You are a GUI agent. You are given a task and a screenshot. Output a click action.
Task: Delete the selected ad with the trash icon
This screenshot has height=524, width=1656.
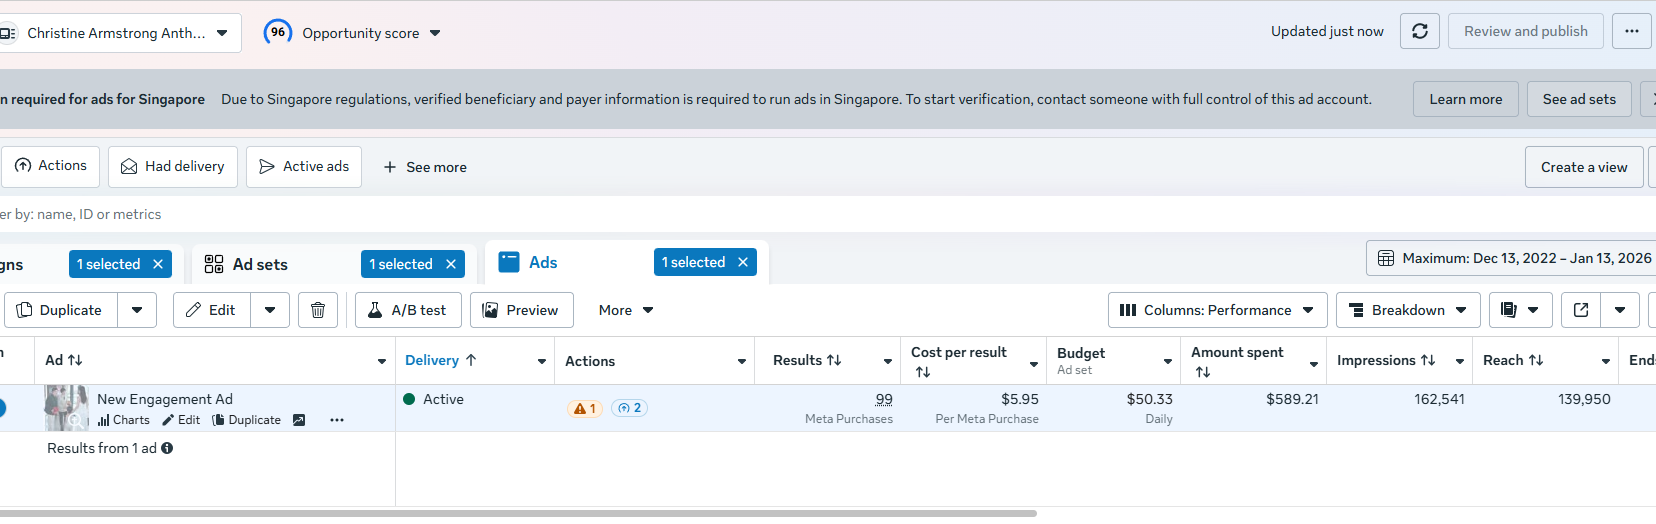pos(318,310)
